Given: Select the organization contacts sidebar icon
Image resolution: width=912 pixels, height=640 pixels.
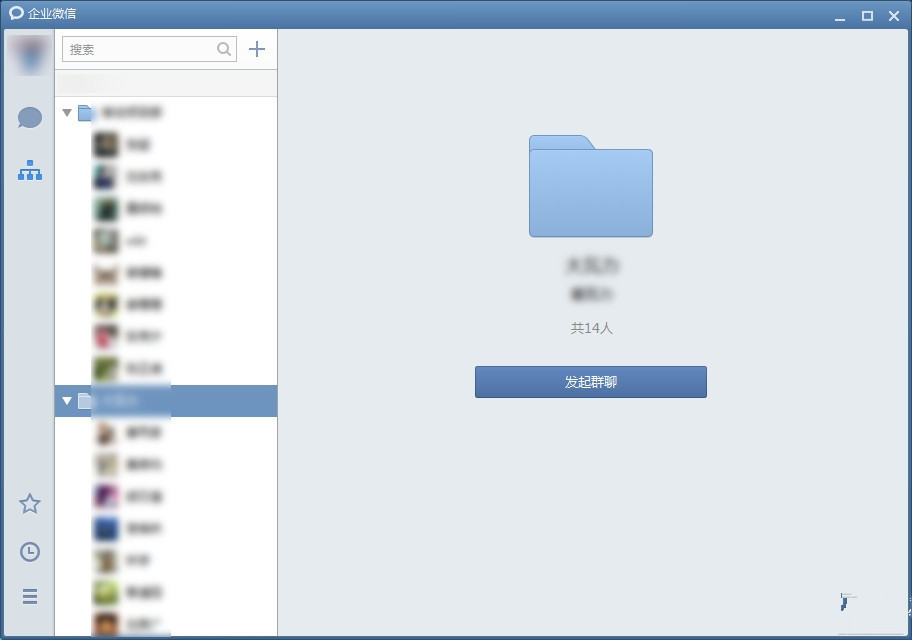Looking at the screenshot, I should (30, 170).
